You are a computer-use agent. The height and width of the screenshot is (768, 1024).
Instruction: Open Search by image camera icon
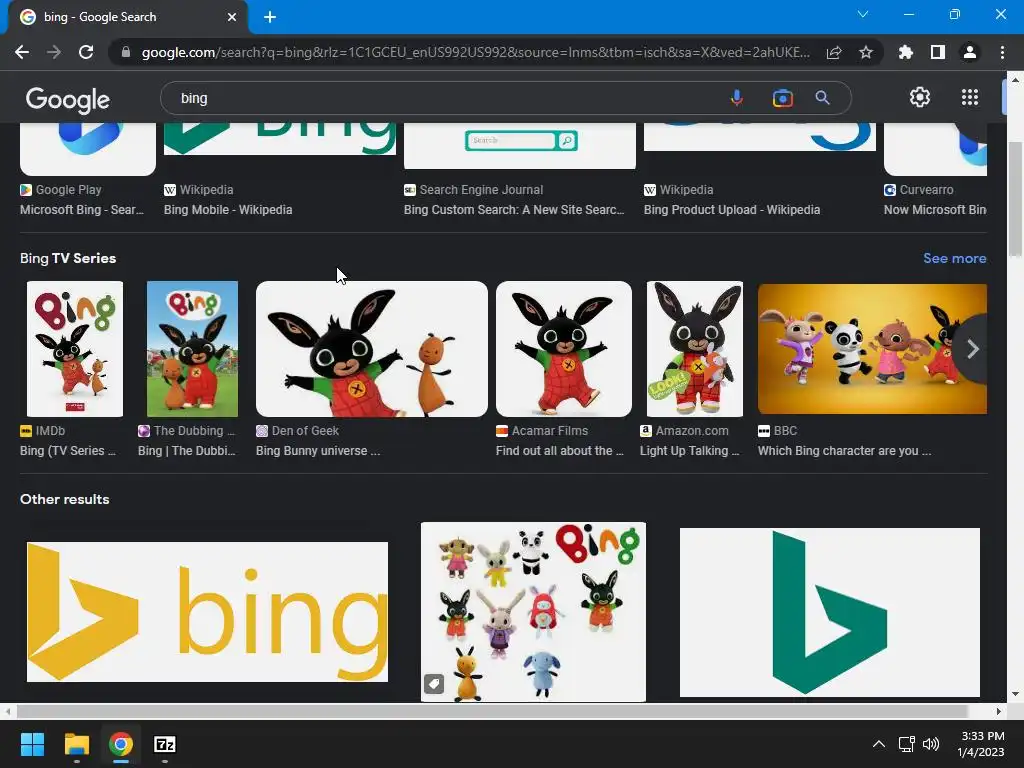pos(782,98)
